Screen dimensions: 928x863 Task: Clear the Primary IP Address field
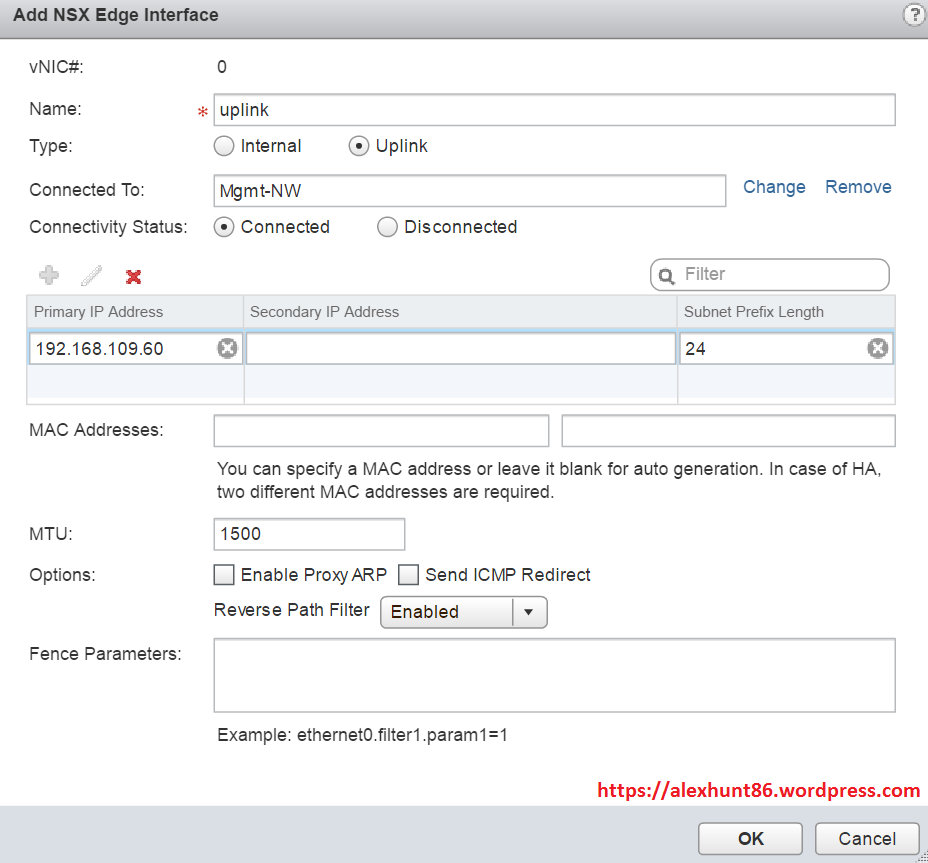click(x=227, y=348)
